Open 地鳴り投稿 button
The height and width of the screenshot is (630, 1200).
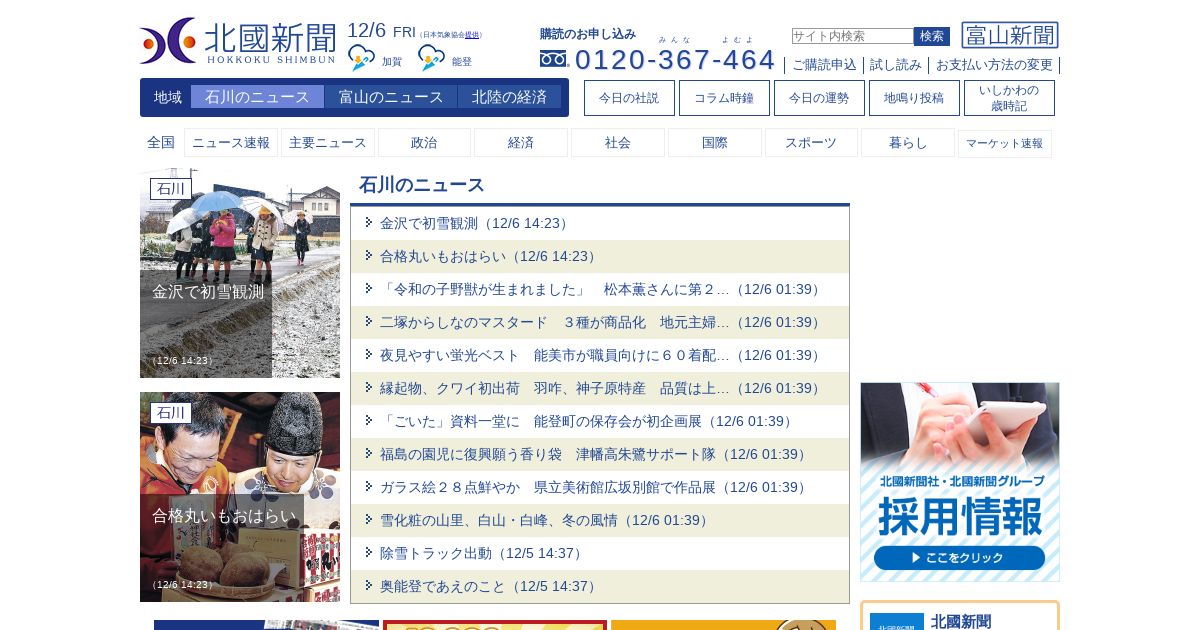(x=914, y=98)
